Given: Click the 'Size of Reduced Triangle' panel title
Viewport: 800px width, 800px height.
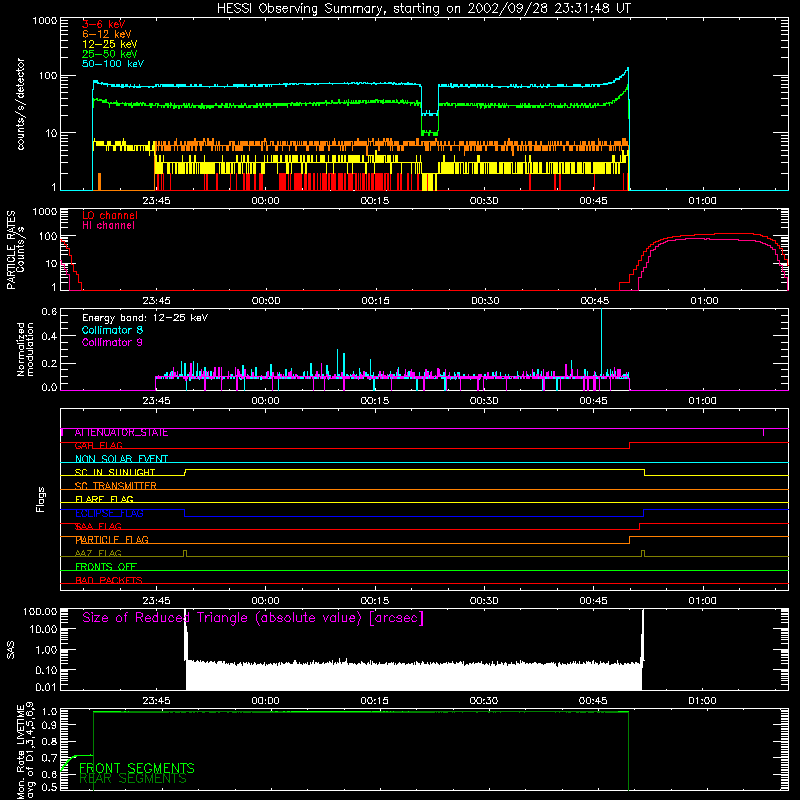Looking at the screenshot, I should tap(253, 618).
